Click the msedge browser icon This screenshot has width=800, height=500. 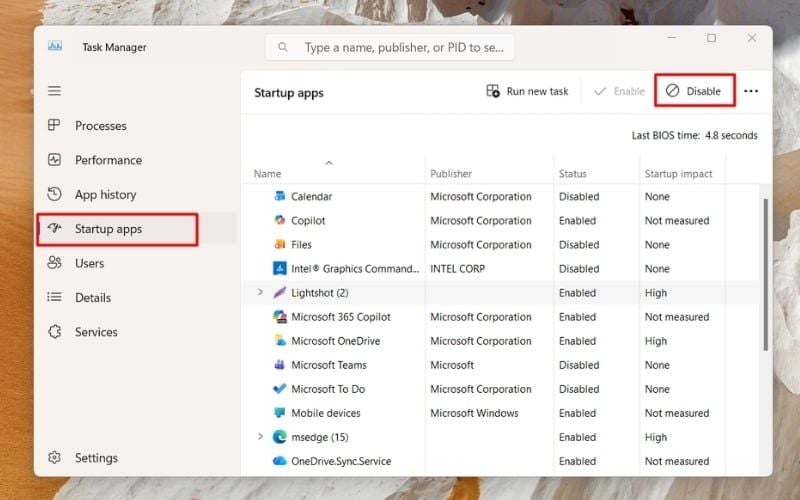[x=280, y=437]
